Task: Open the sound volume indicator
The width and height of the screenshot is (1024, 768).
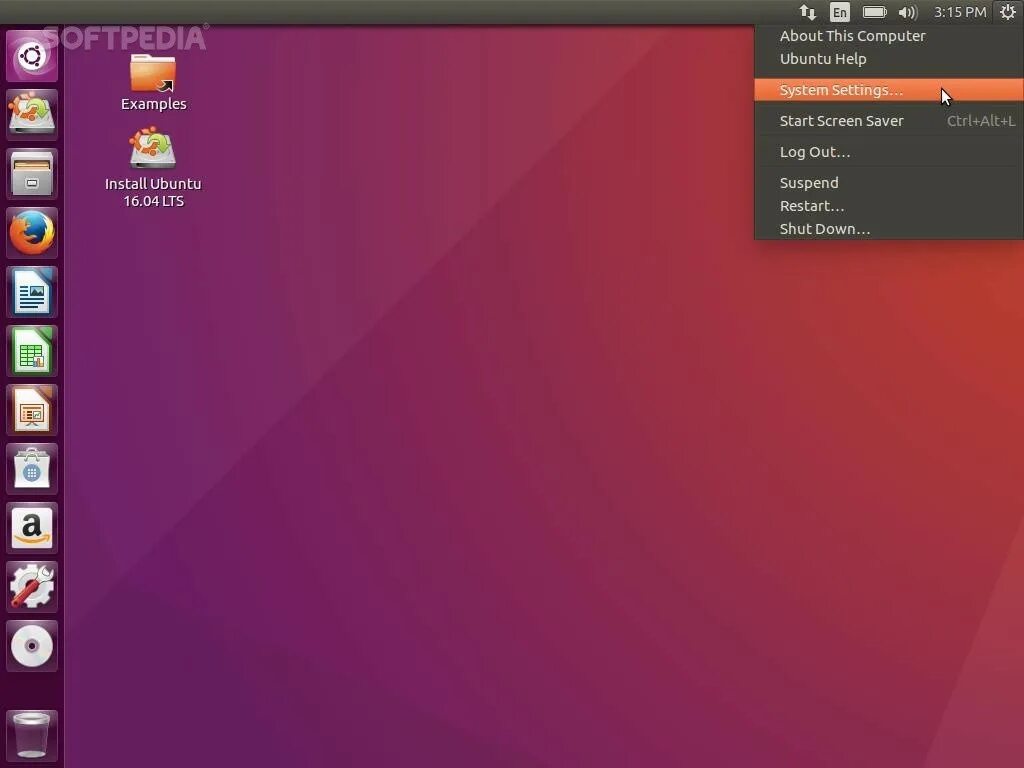Action: click(x=908, y=12)
